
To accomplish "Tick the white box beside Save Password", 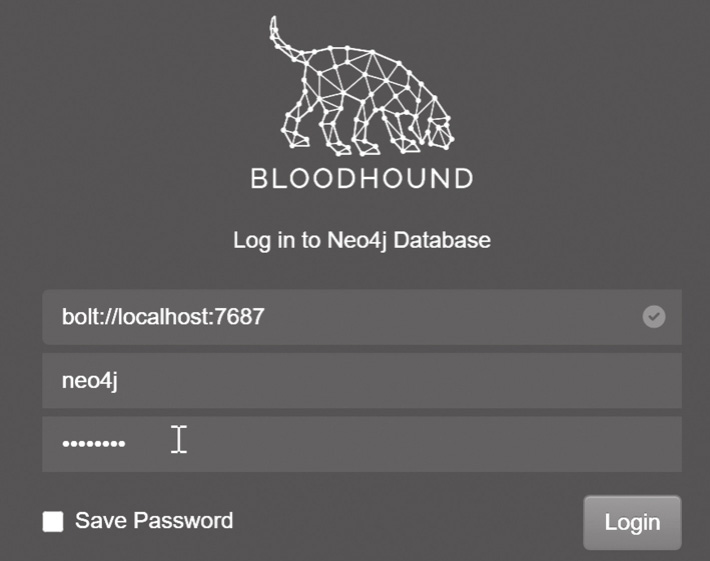I will pos(53,522).
